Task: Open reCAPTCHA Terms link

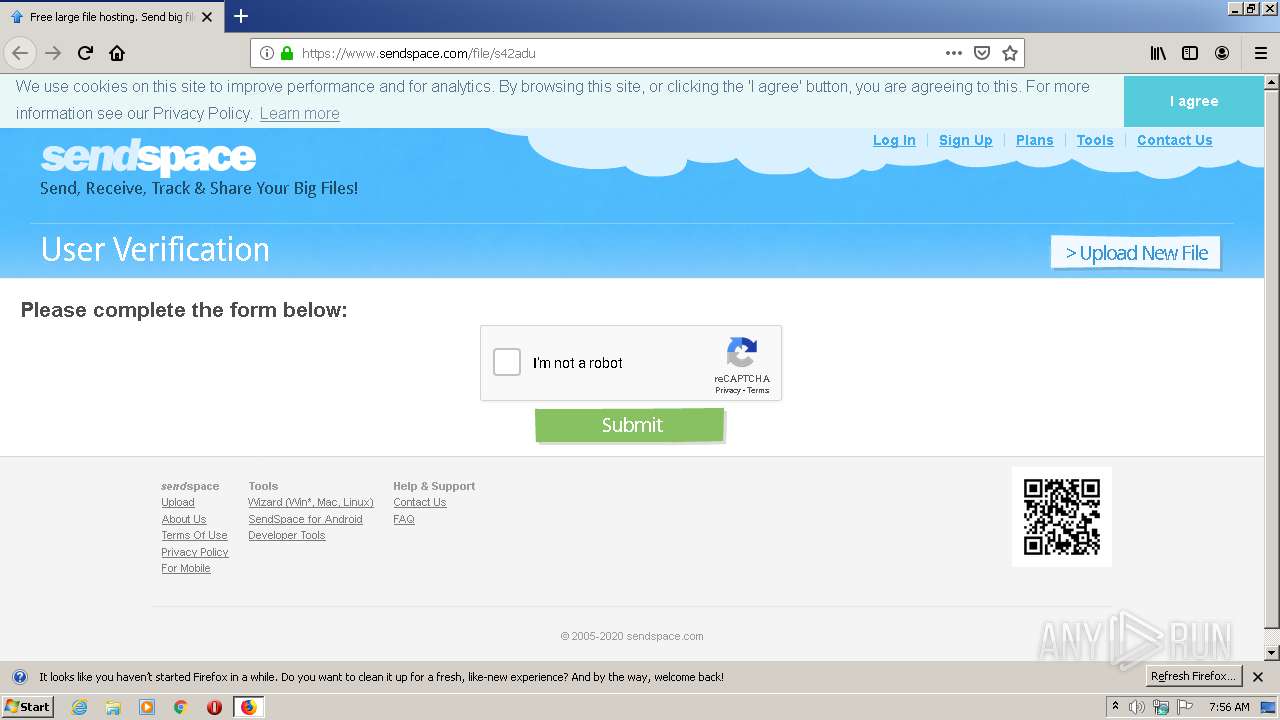Action: (758, 390)
